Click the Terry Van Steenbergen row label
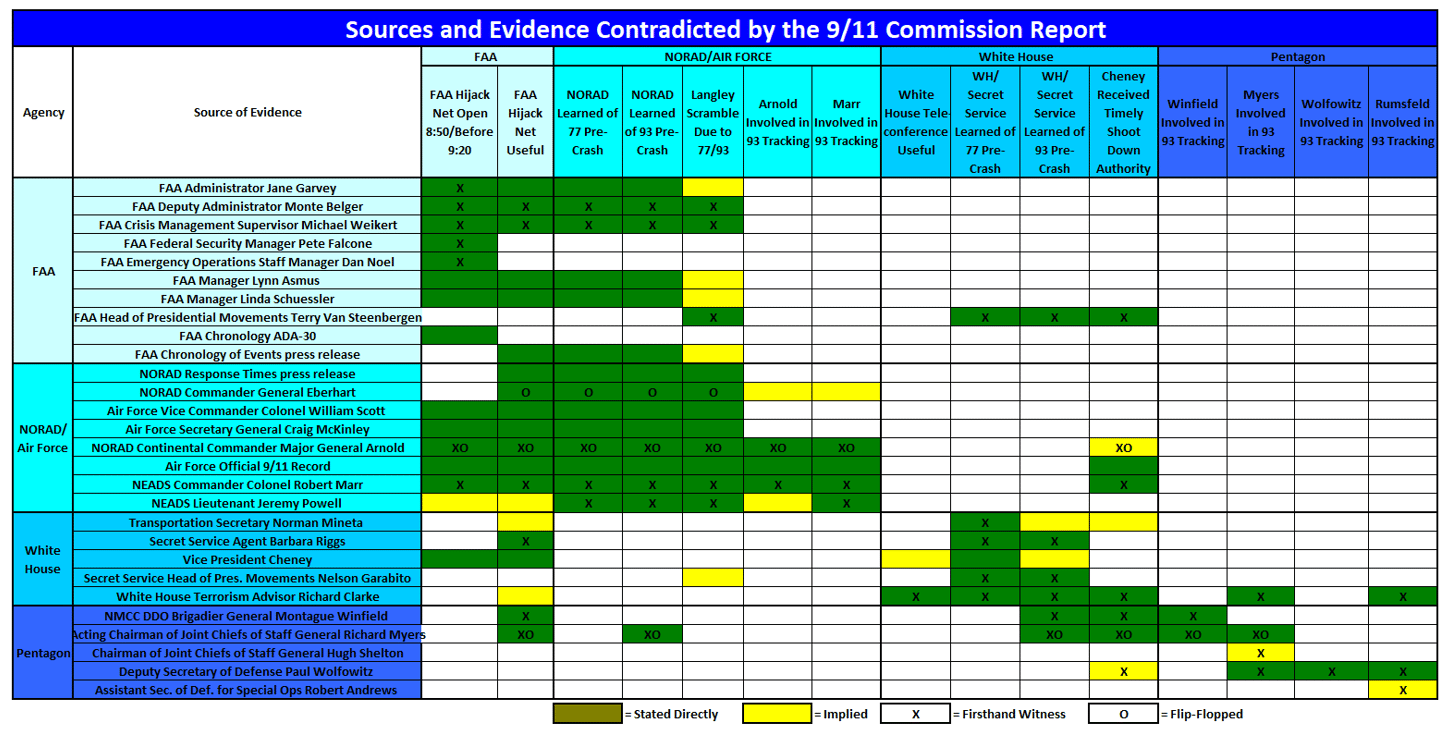1440x735 pixels. point(247,317)
